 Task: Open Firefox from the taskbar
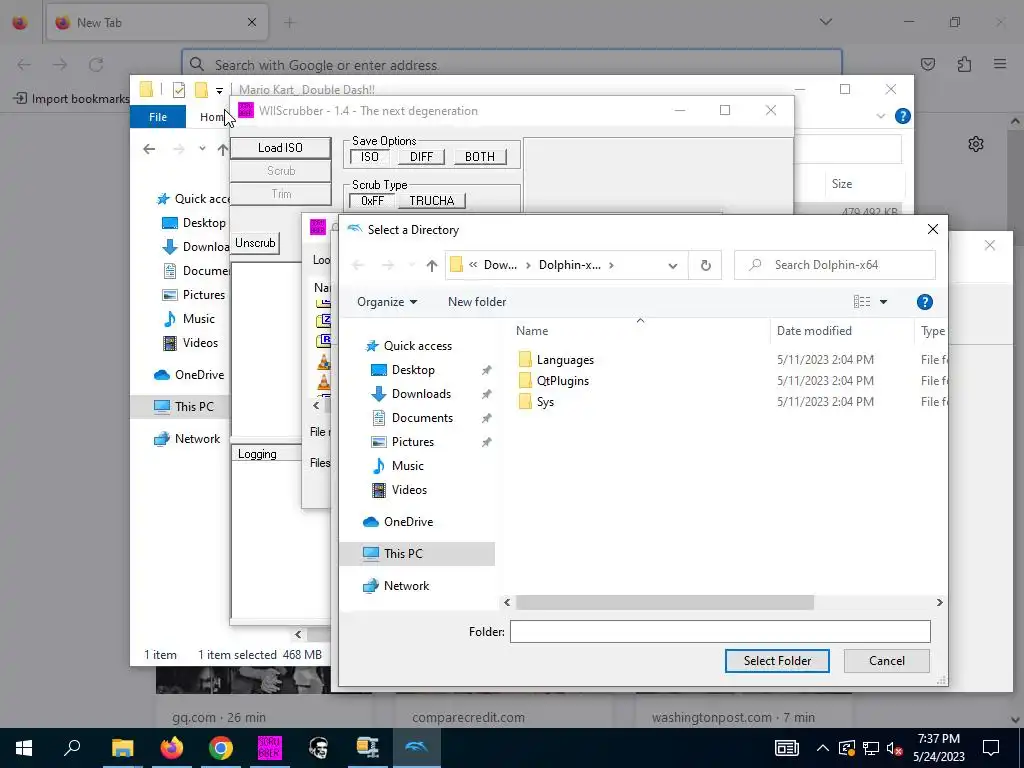(x=172, y=748)
